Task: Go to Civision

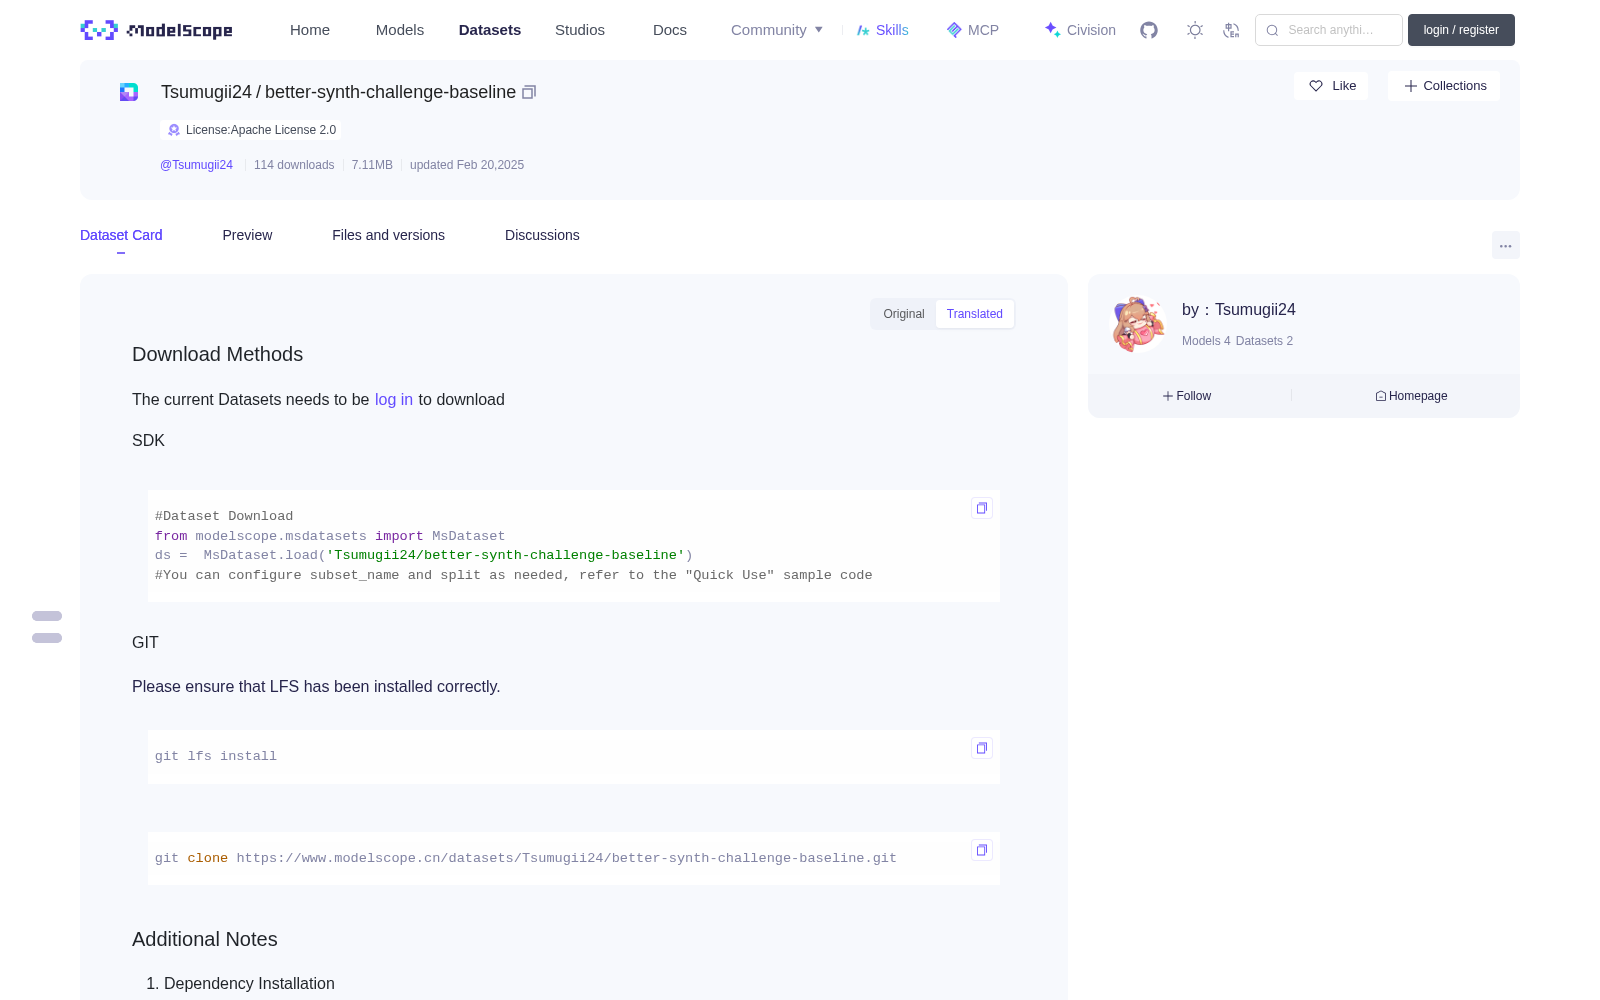Action: pyautogui.click(x=1080, y=30)
